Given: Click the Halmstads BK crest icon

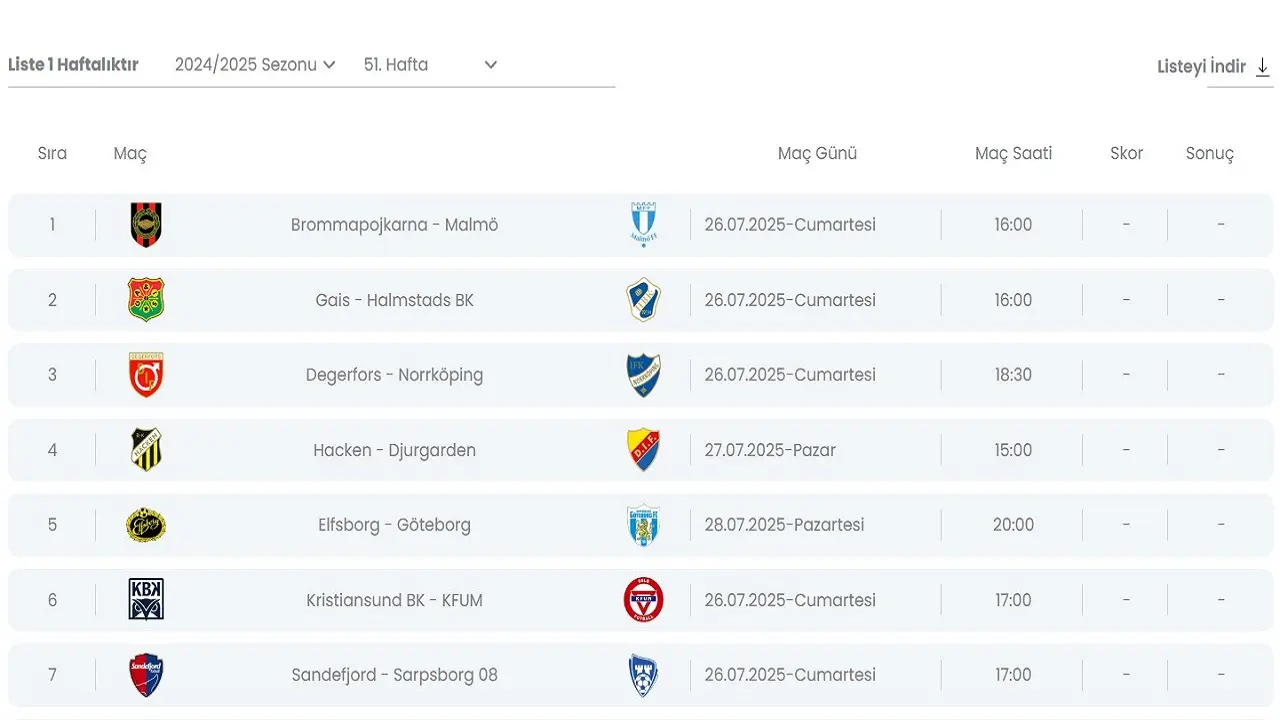Looking at the screenshot, I should tap(643, 300).
